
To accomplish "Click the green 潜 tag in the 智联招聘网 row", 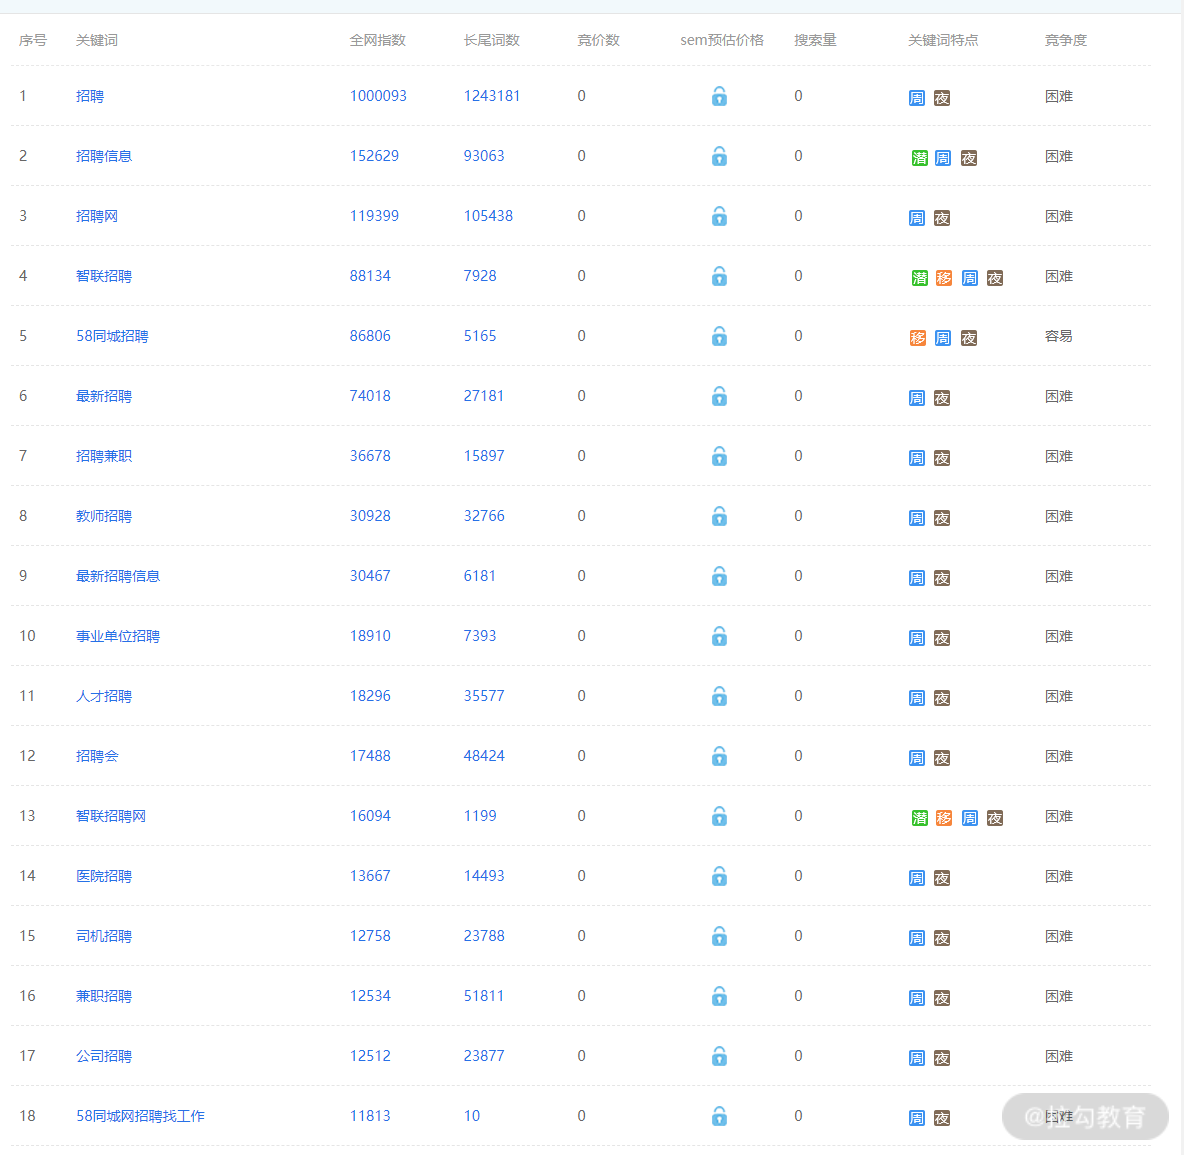I will click(920, 818).
